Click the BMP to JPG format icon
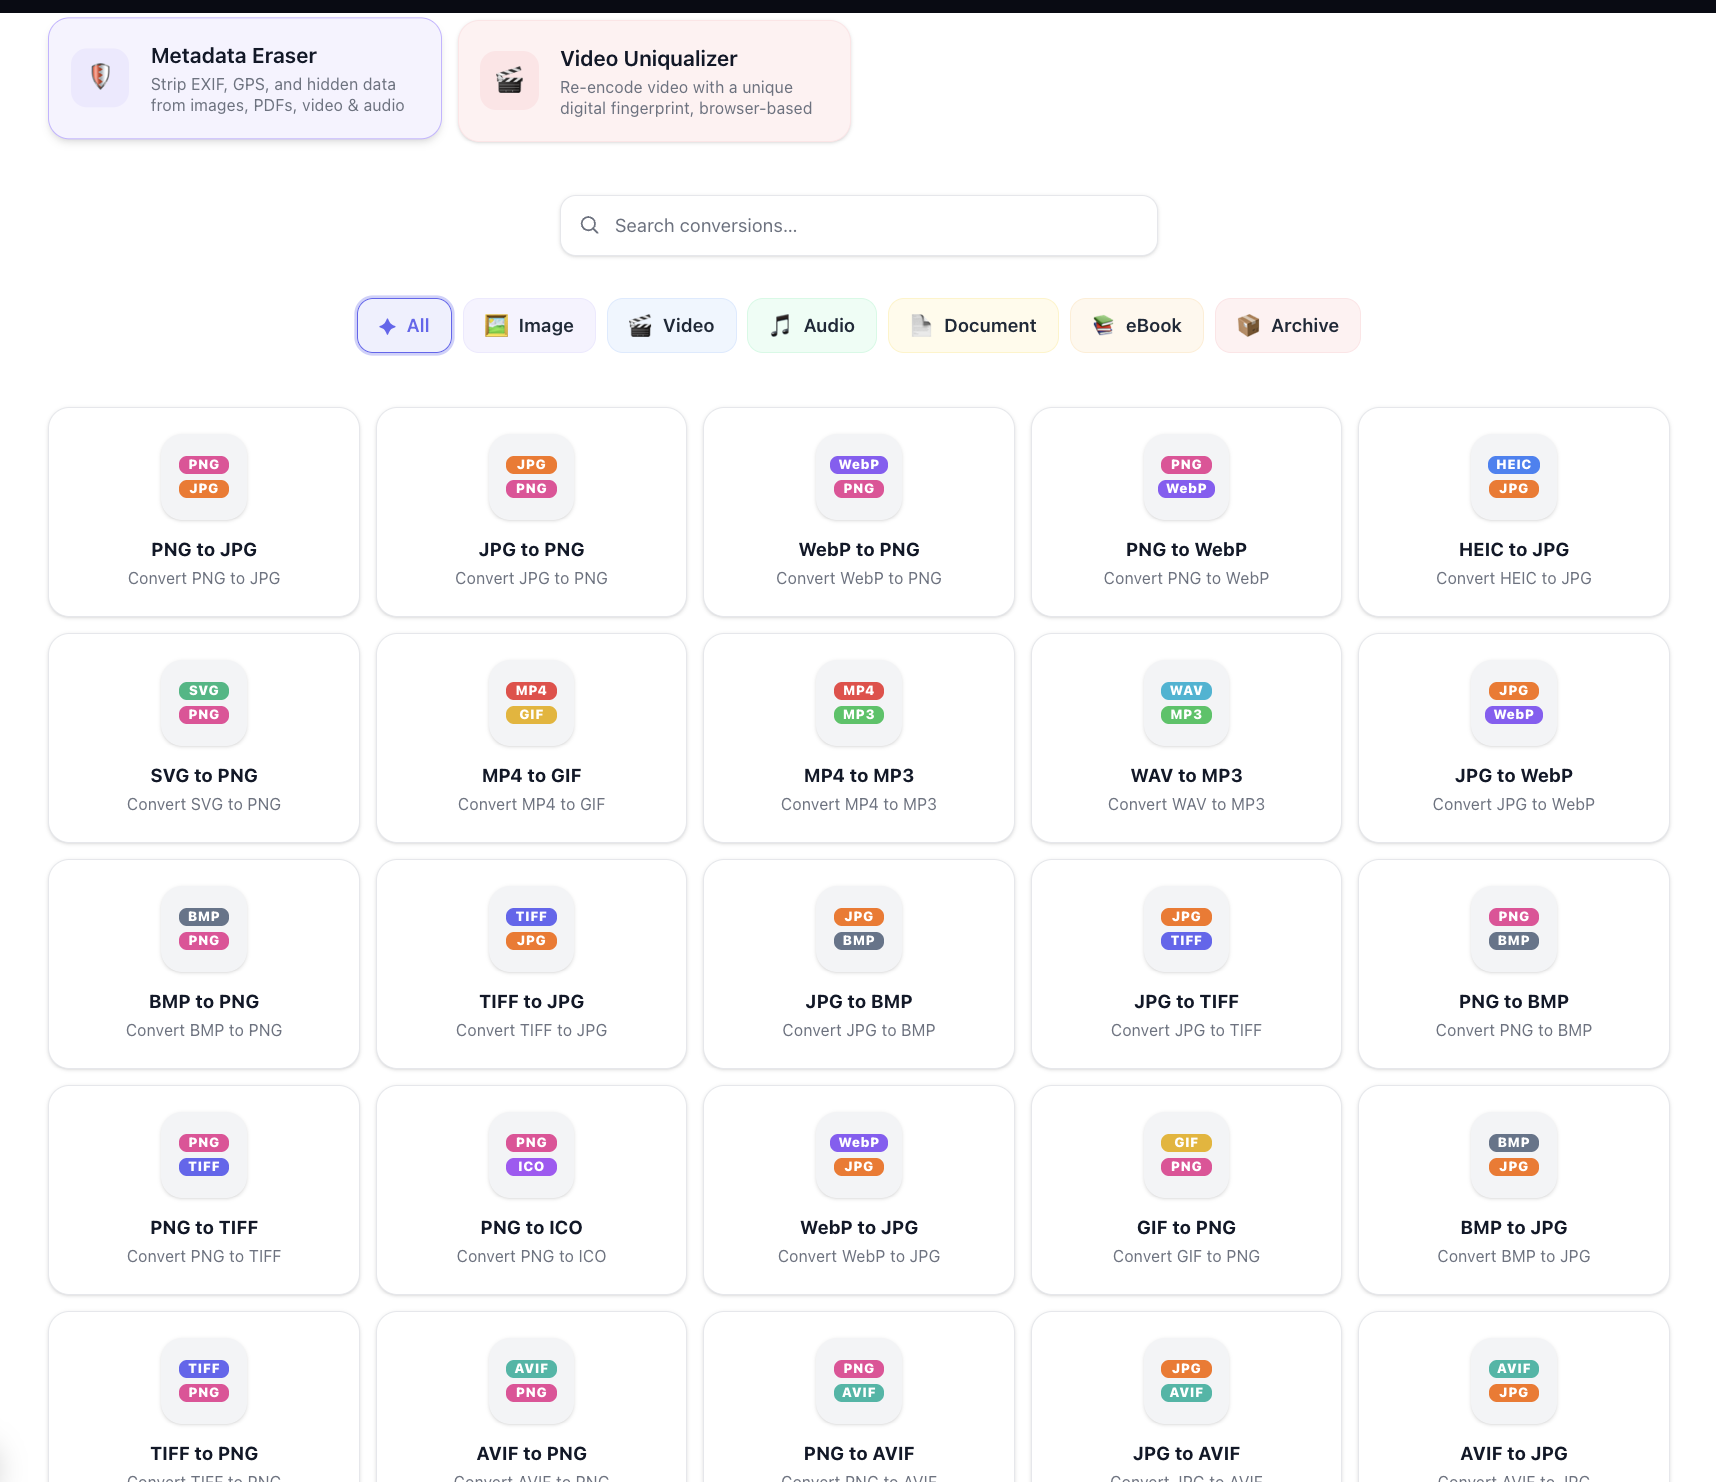This screenshot has width=1716, height=1482. (1514, 1155)
